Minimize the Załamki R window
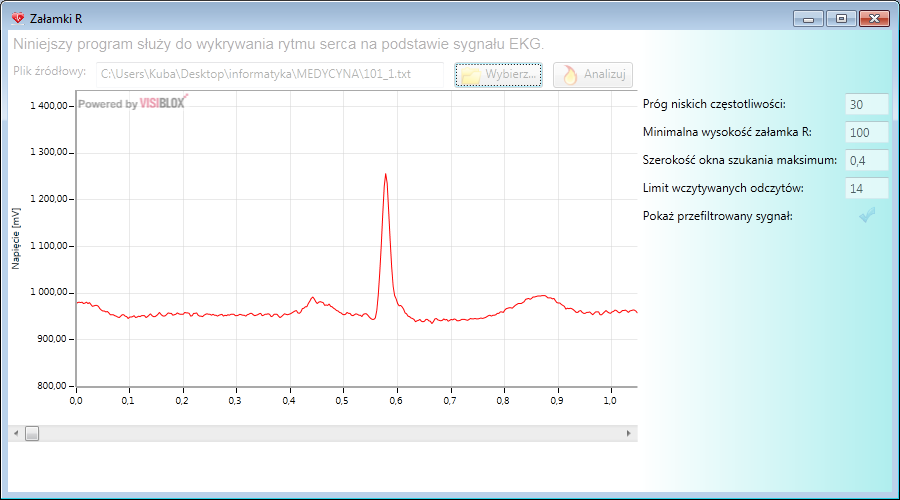 pos(808,19)
